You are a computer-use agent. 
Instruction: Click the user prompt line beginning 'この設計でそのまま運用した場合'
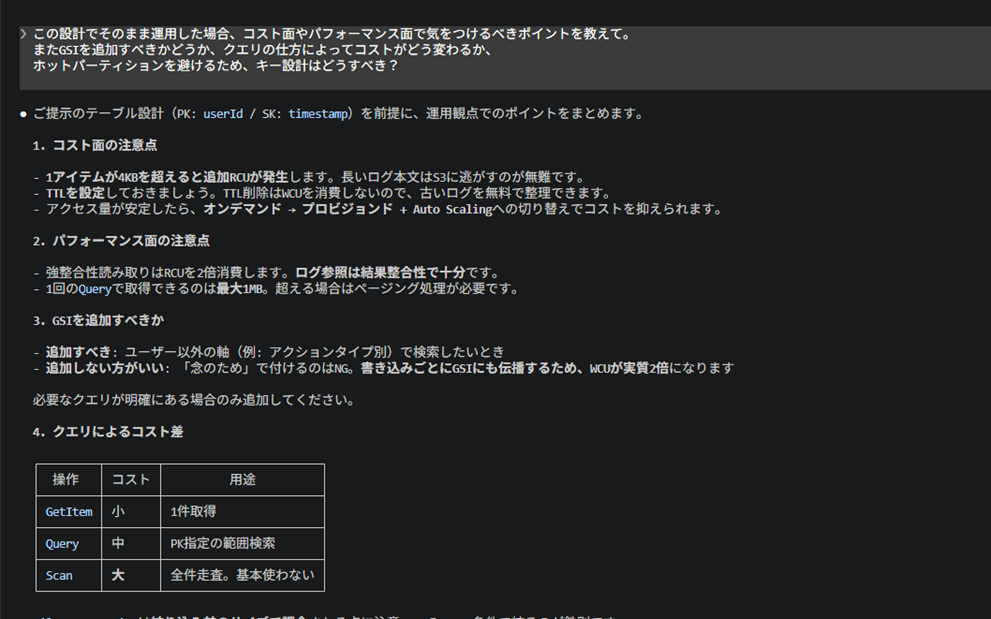click(332, 34)
